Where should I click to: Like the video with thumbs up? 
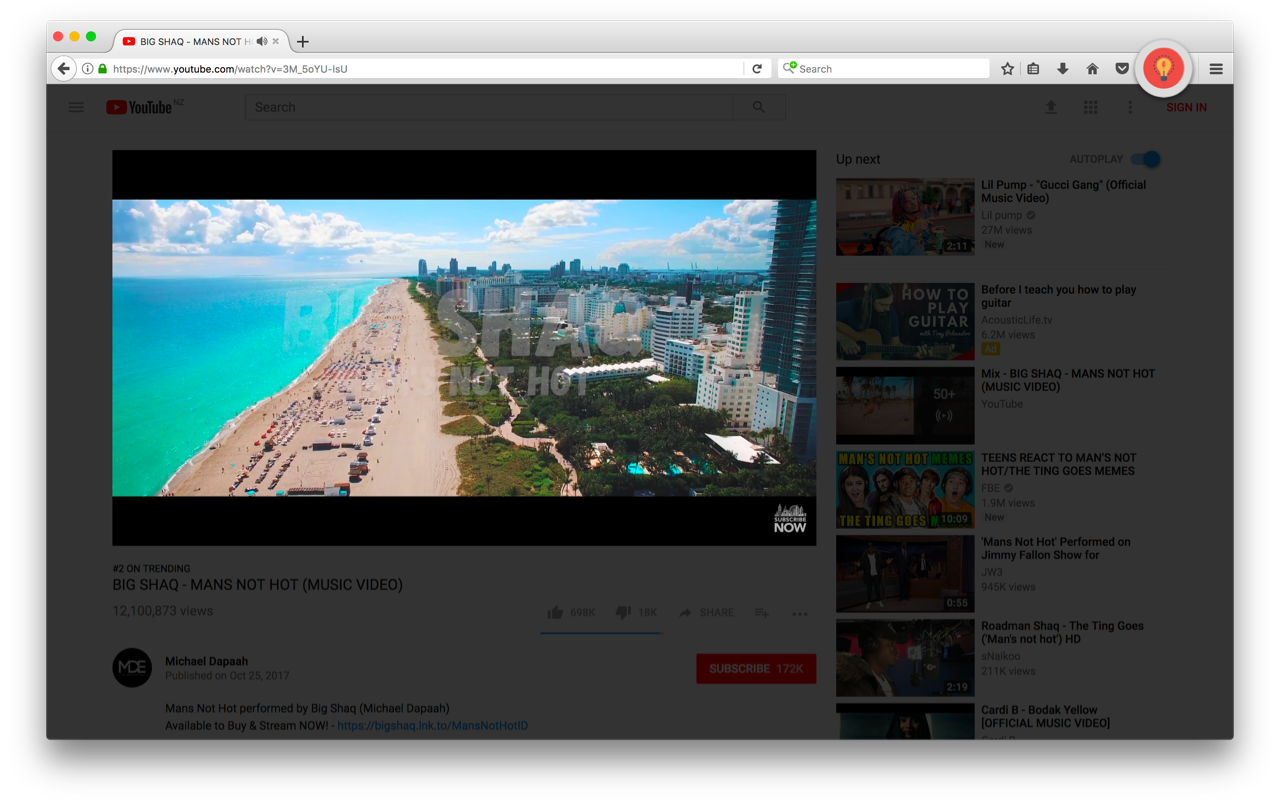556,612
